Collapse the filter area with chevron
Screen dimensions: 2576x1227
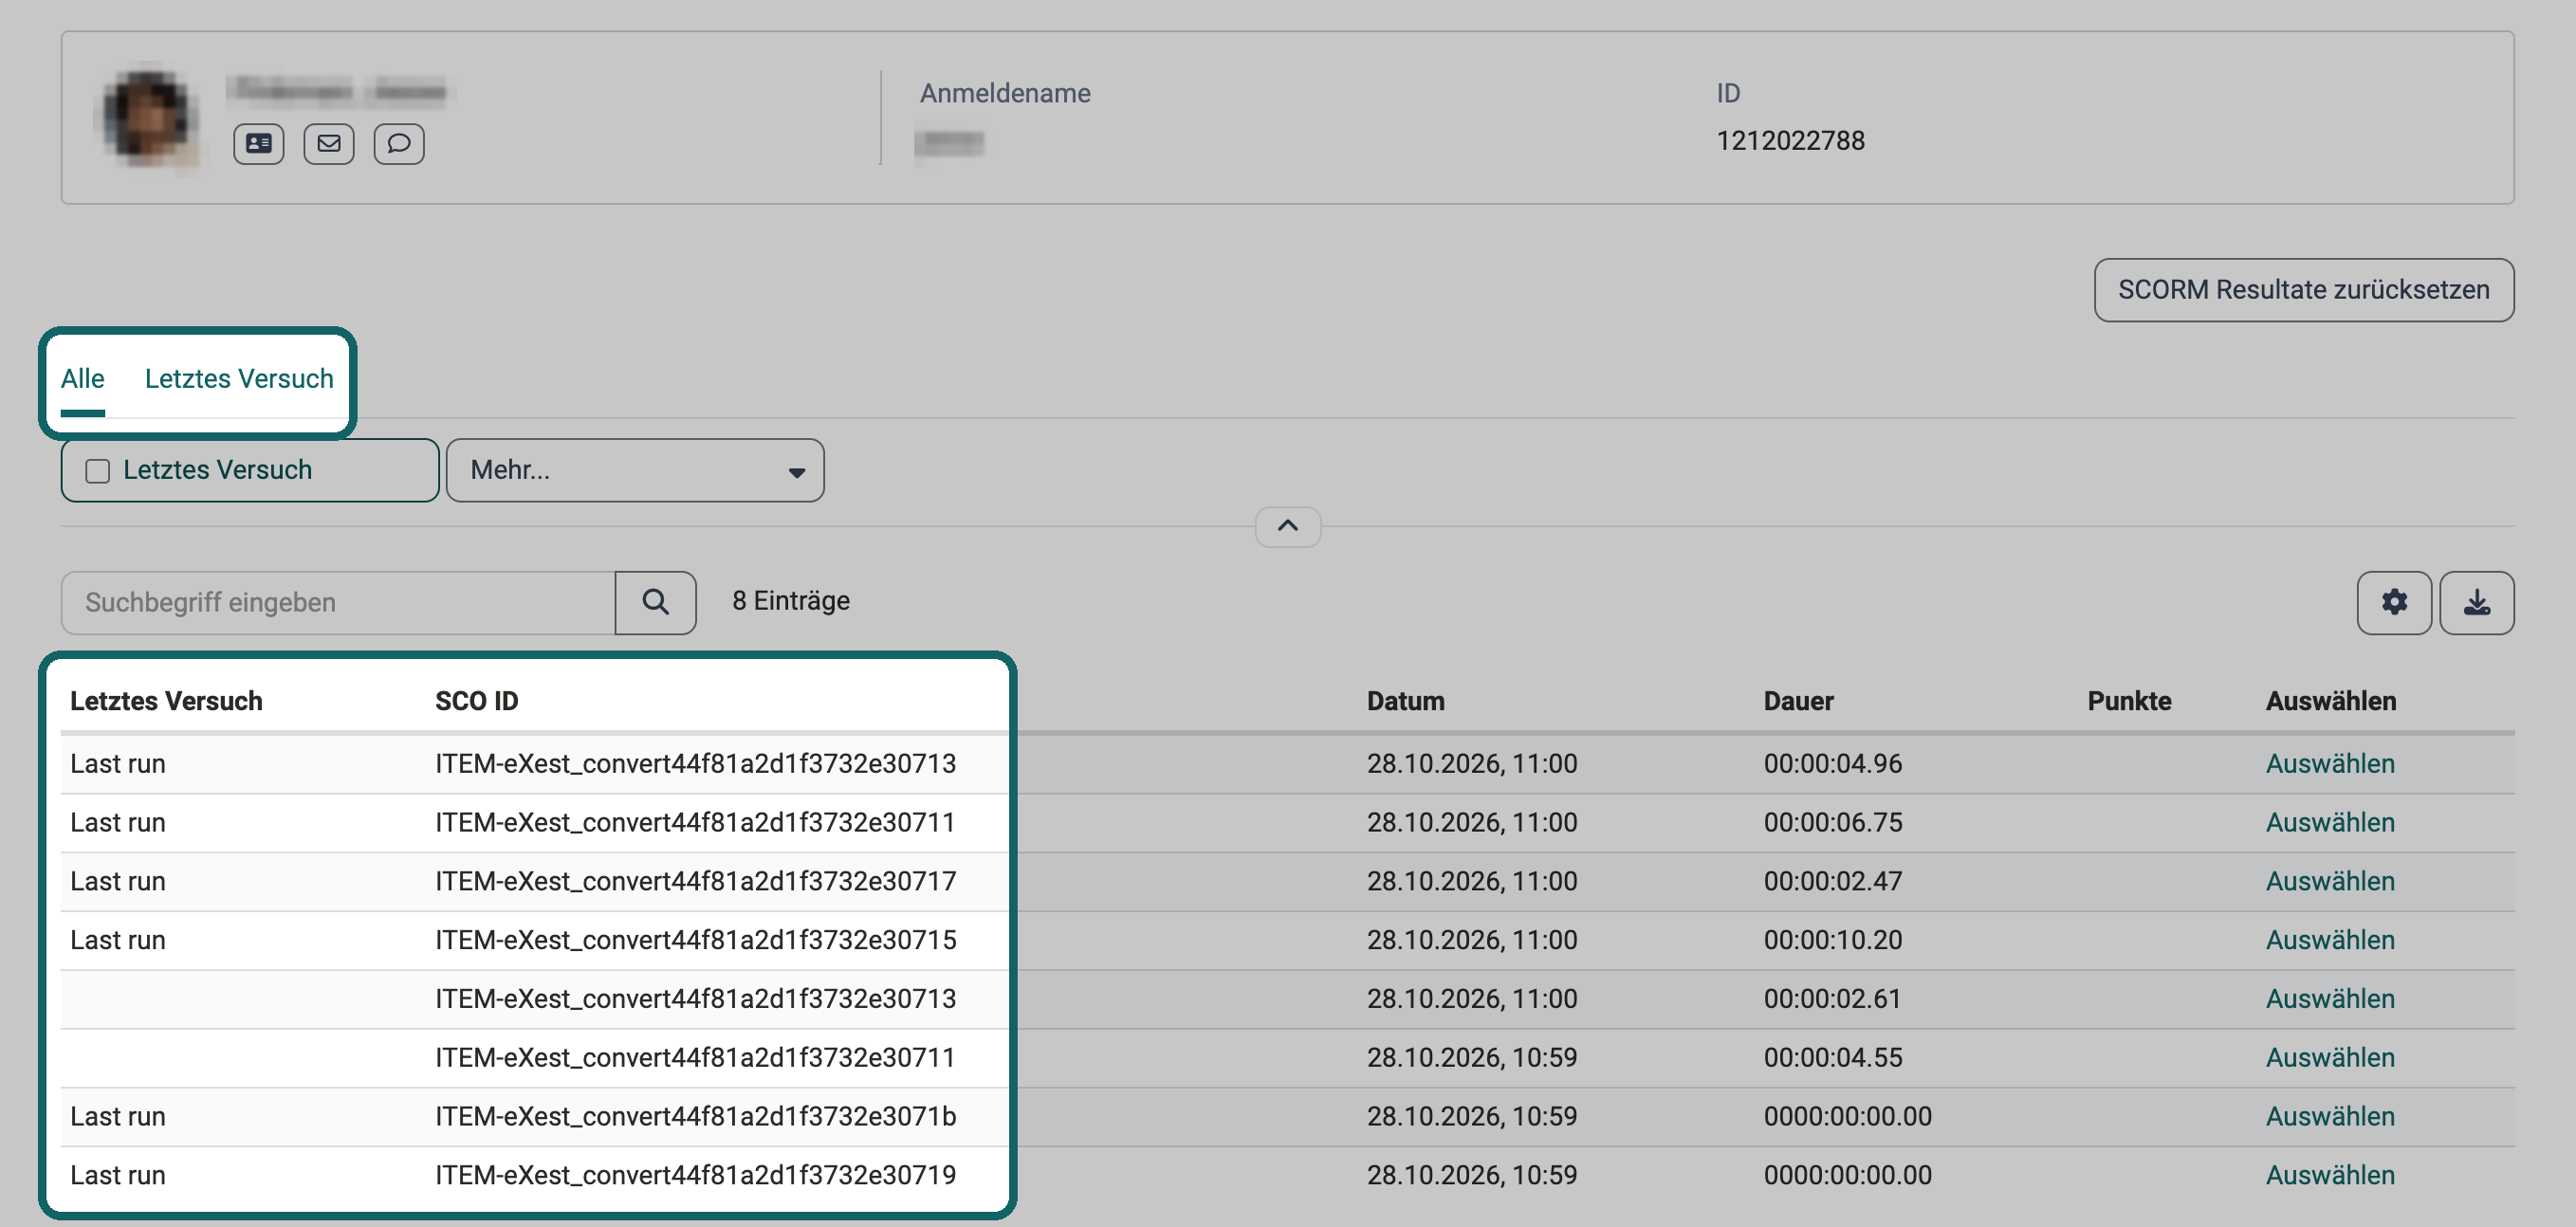1288,526
